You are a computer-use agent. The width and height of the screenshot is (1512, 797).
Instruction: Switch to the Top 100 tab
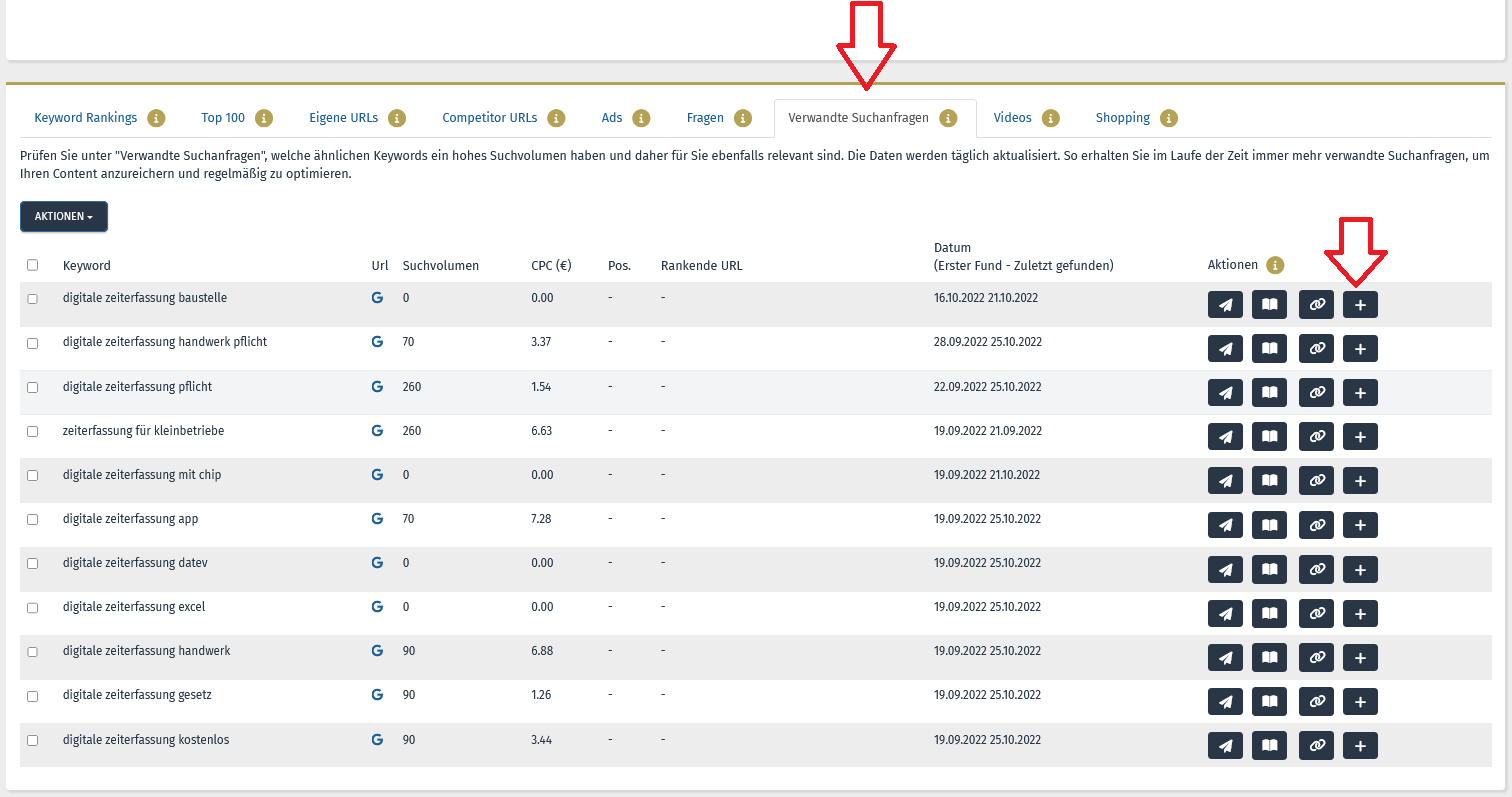pyautogui.click(x=223, y=118)
